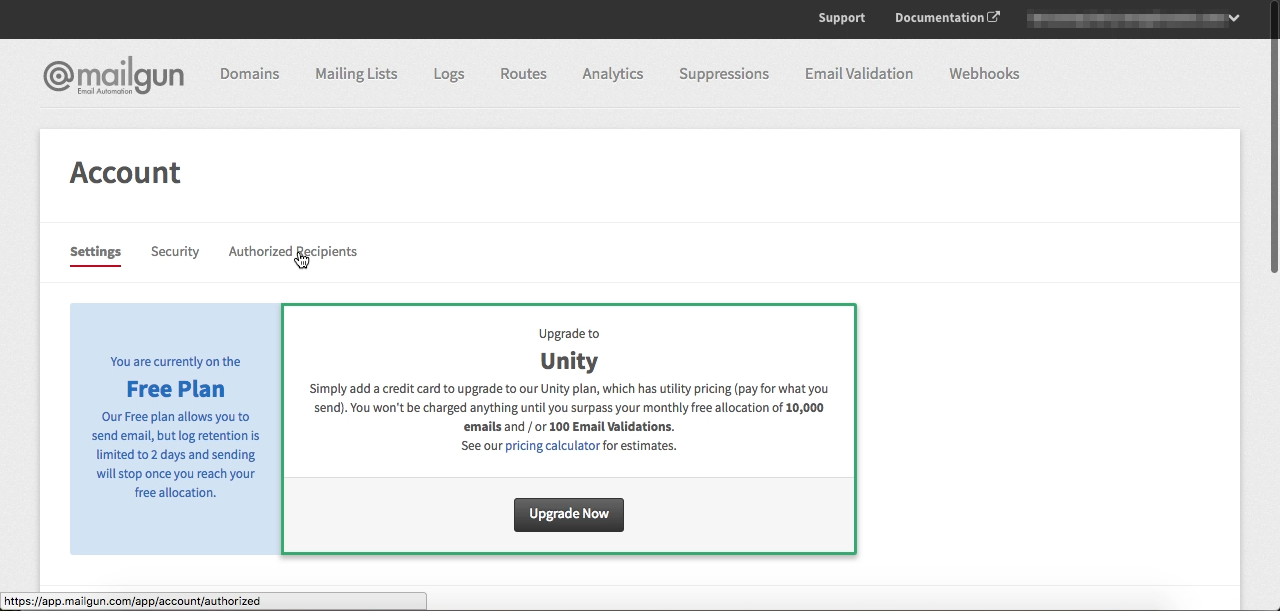Open the pricing calculator link
The width and height of the screenshot is (1280, 611).
[552, 446]
